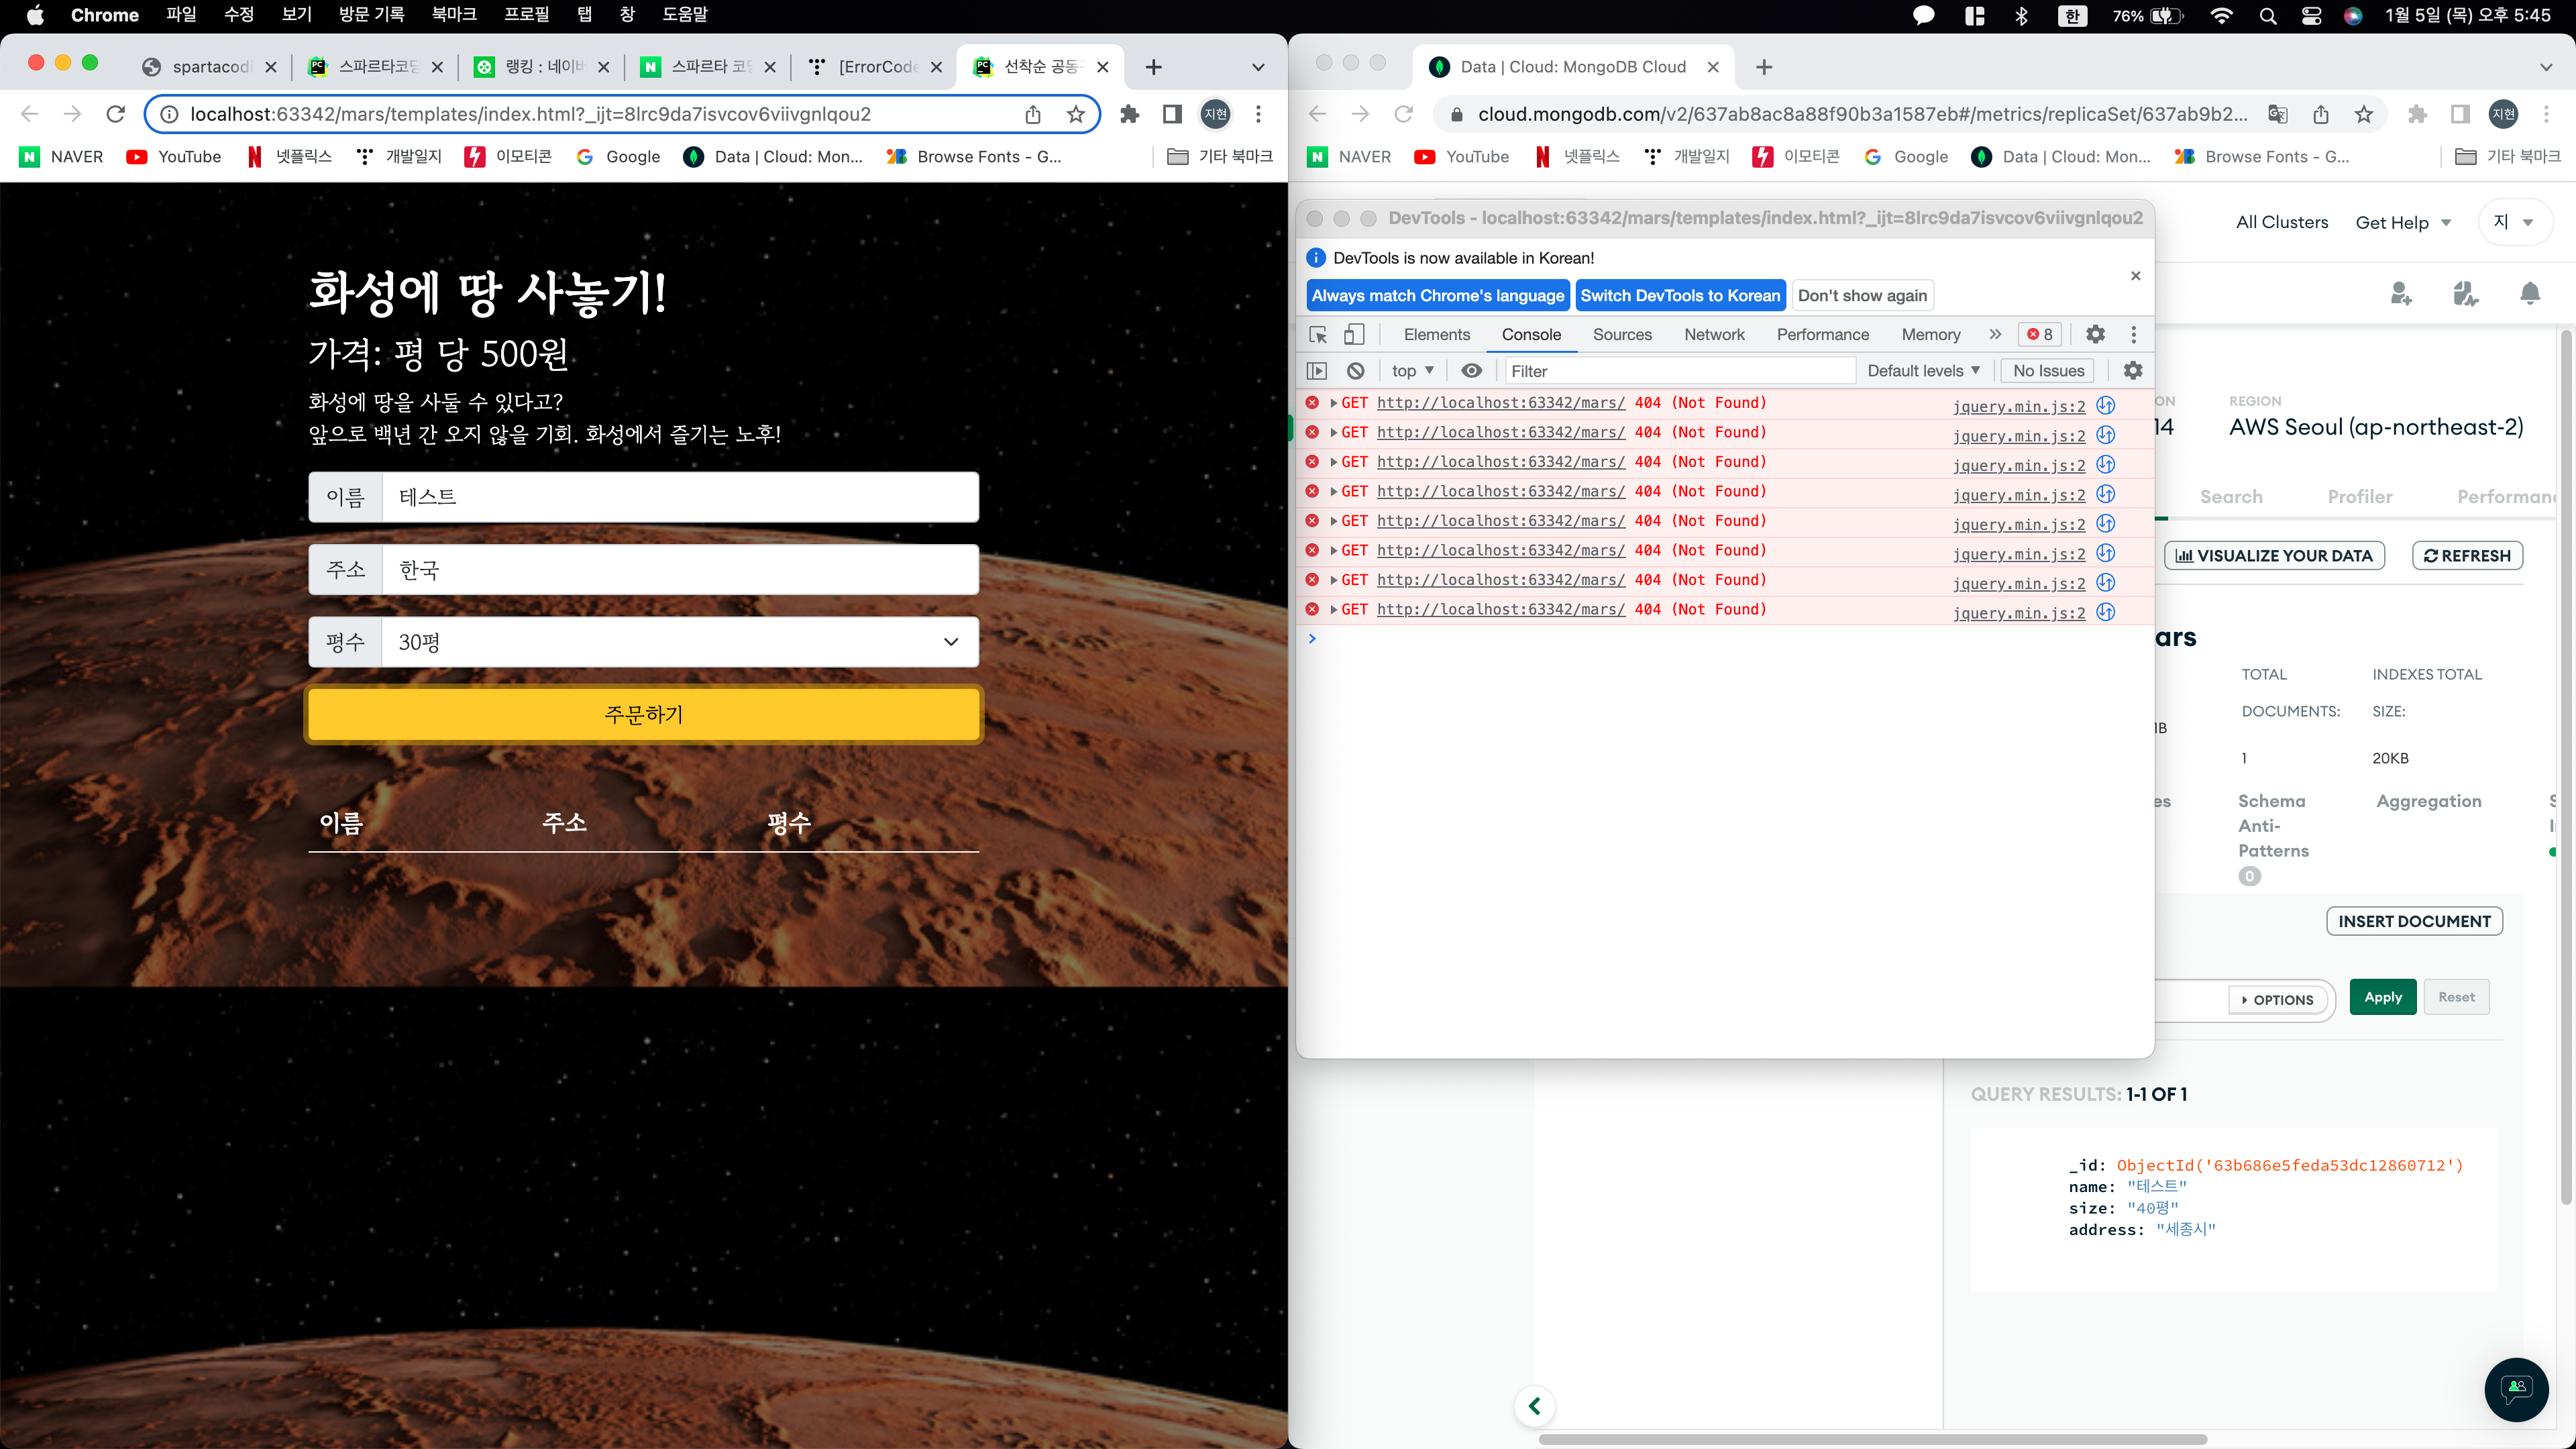Switch to the DevTools Network tab
The width and height of the screenshot is (2576, 1449).
1714,335
